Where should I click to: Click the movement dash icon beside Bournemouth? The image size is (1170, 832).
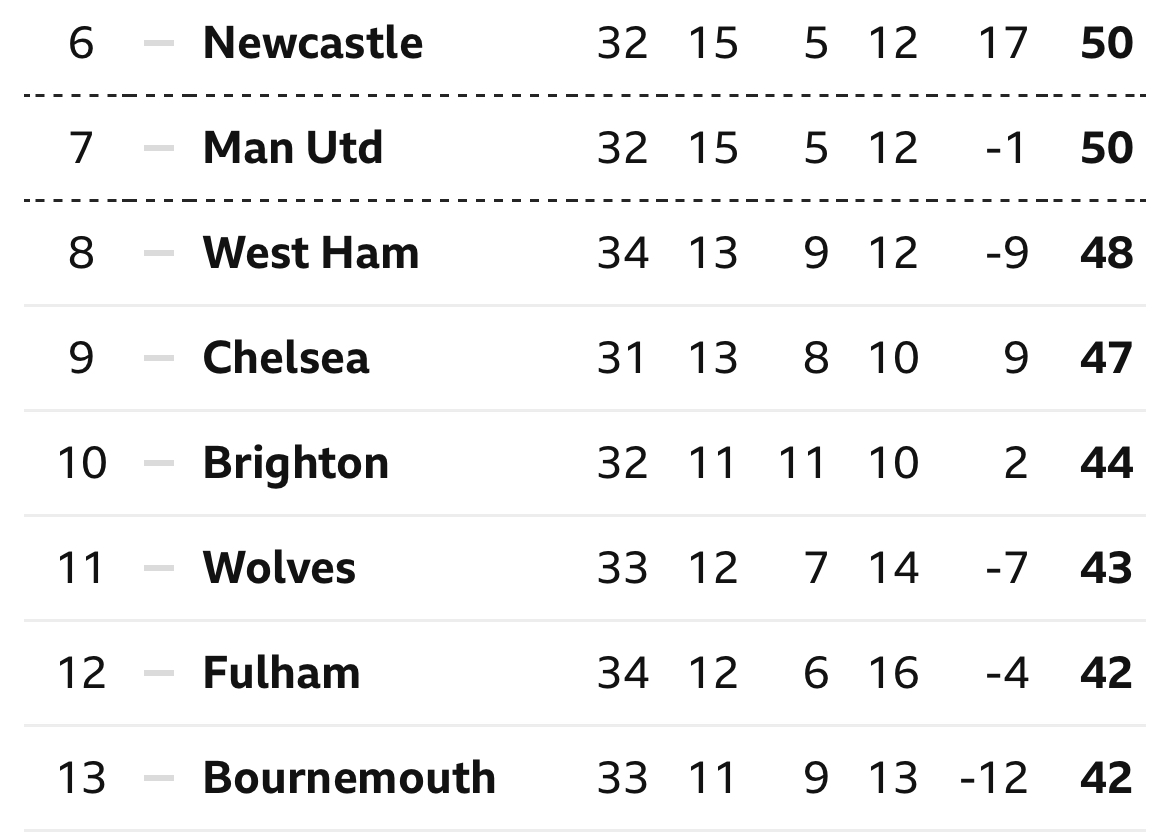click(x=159, y=779)
